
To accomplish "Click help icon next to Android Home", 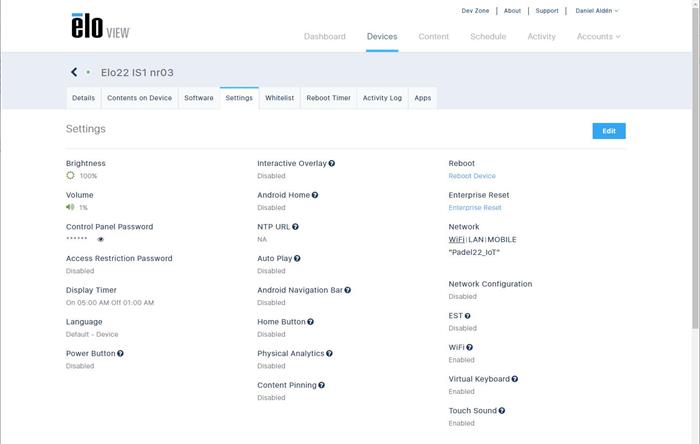I will (315, 195).
